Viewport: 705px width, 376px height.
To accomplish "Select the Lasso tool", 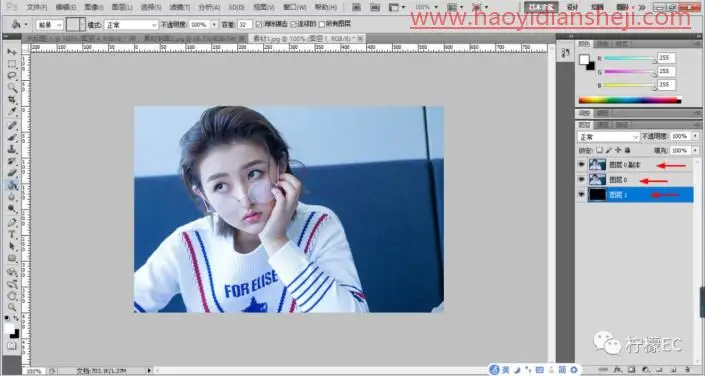I will 12,76.
